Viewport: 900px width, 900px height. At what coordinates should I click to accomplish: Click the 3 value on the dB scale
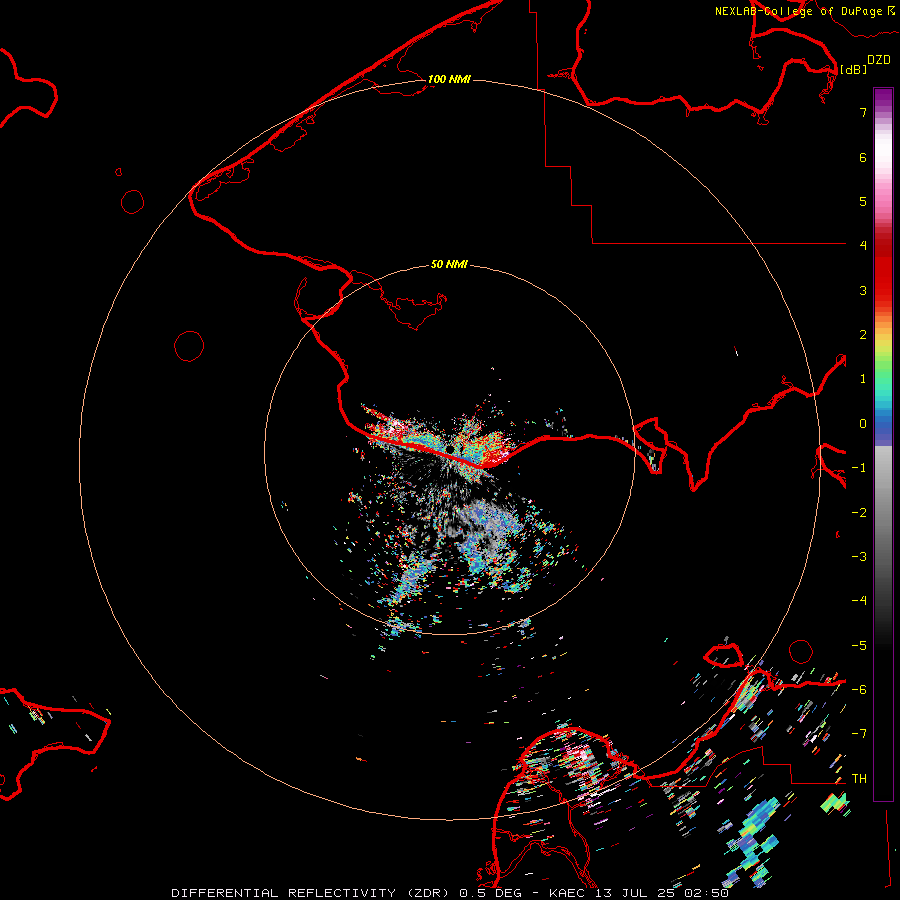point(863,290)
